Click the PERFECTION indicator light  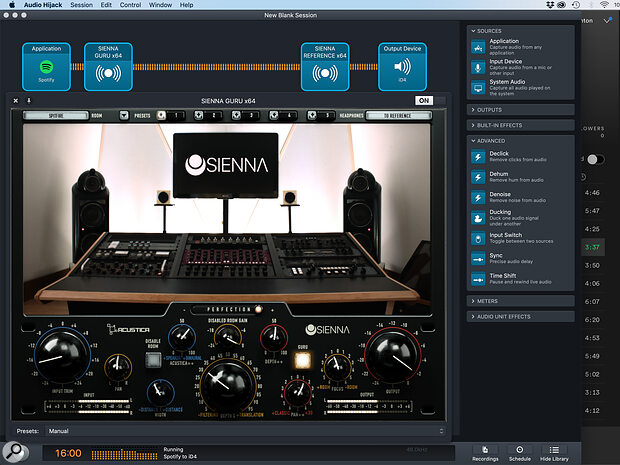click(x=259, y=309)
